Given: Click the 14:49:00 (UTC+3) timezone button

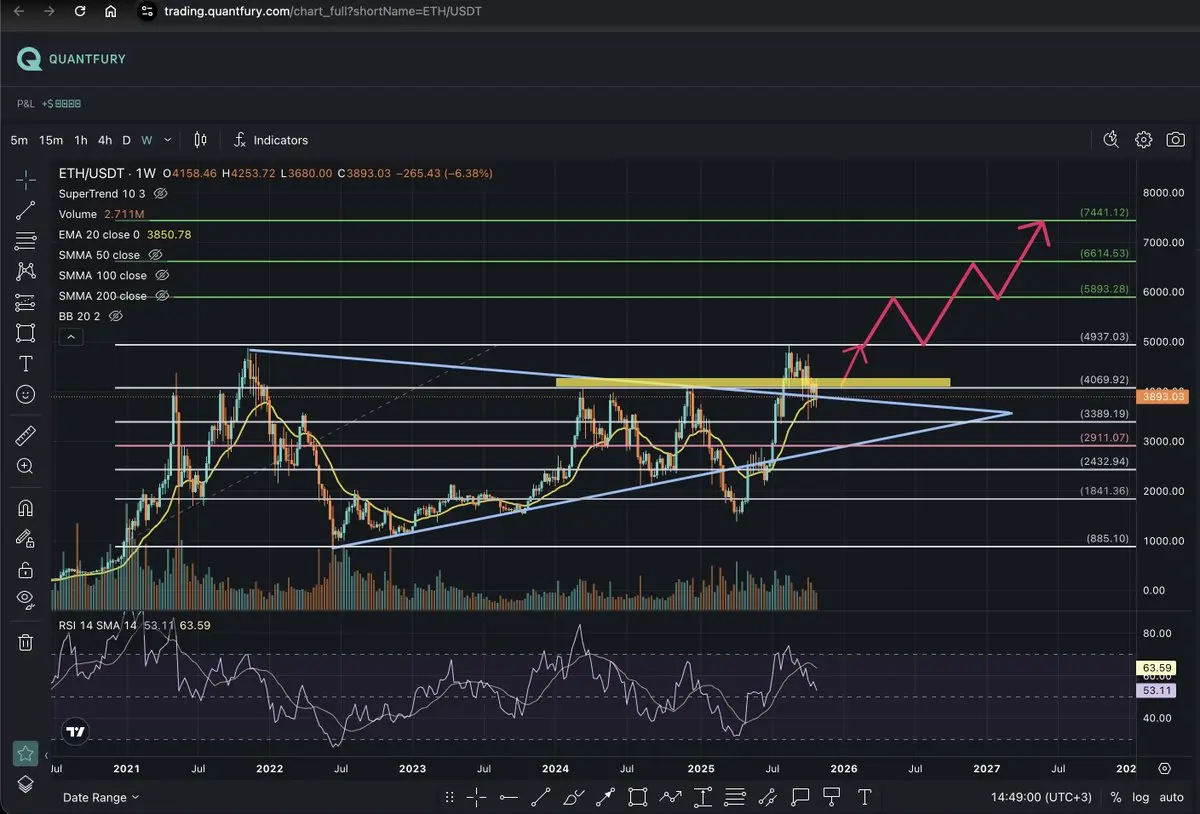Looking at the screenshot, I should click(1041, 797).
